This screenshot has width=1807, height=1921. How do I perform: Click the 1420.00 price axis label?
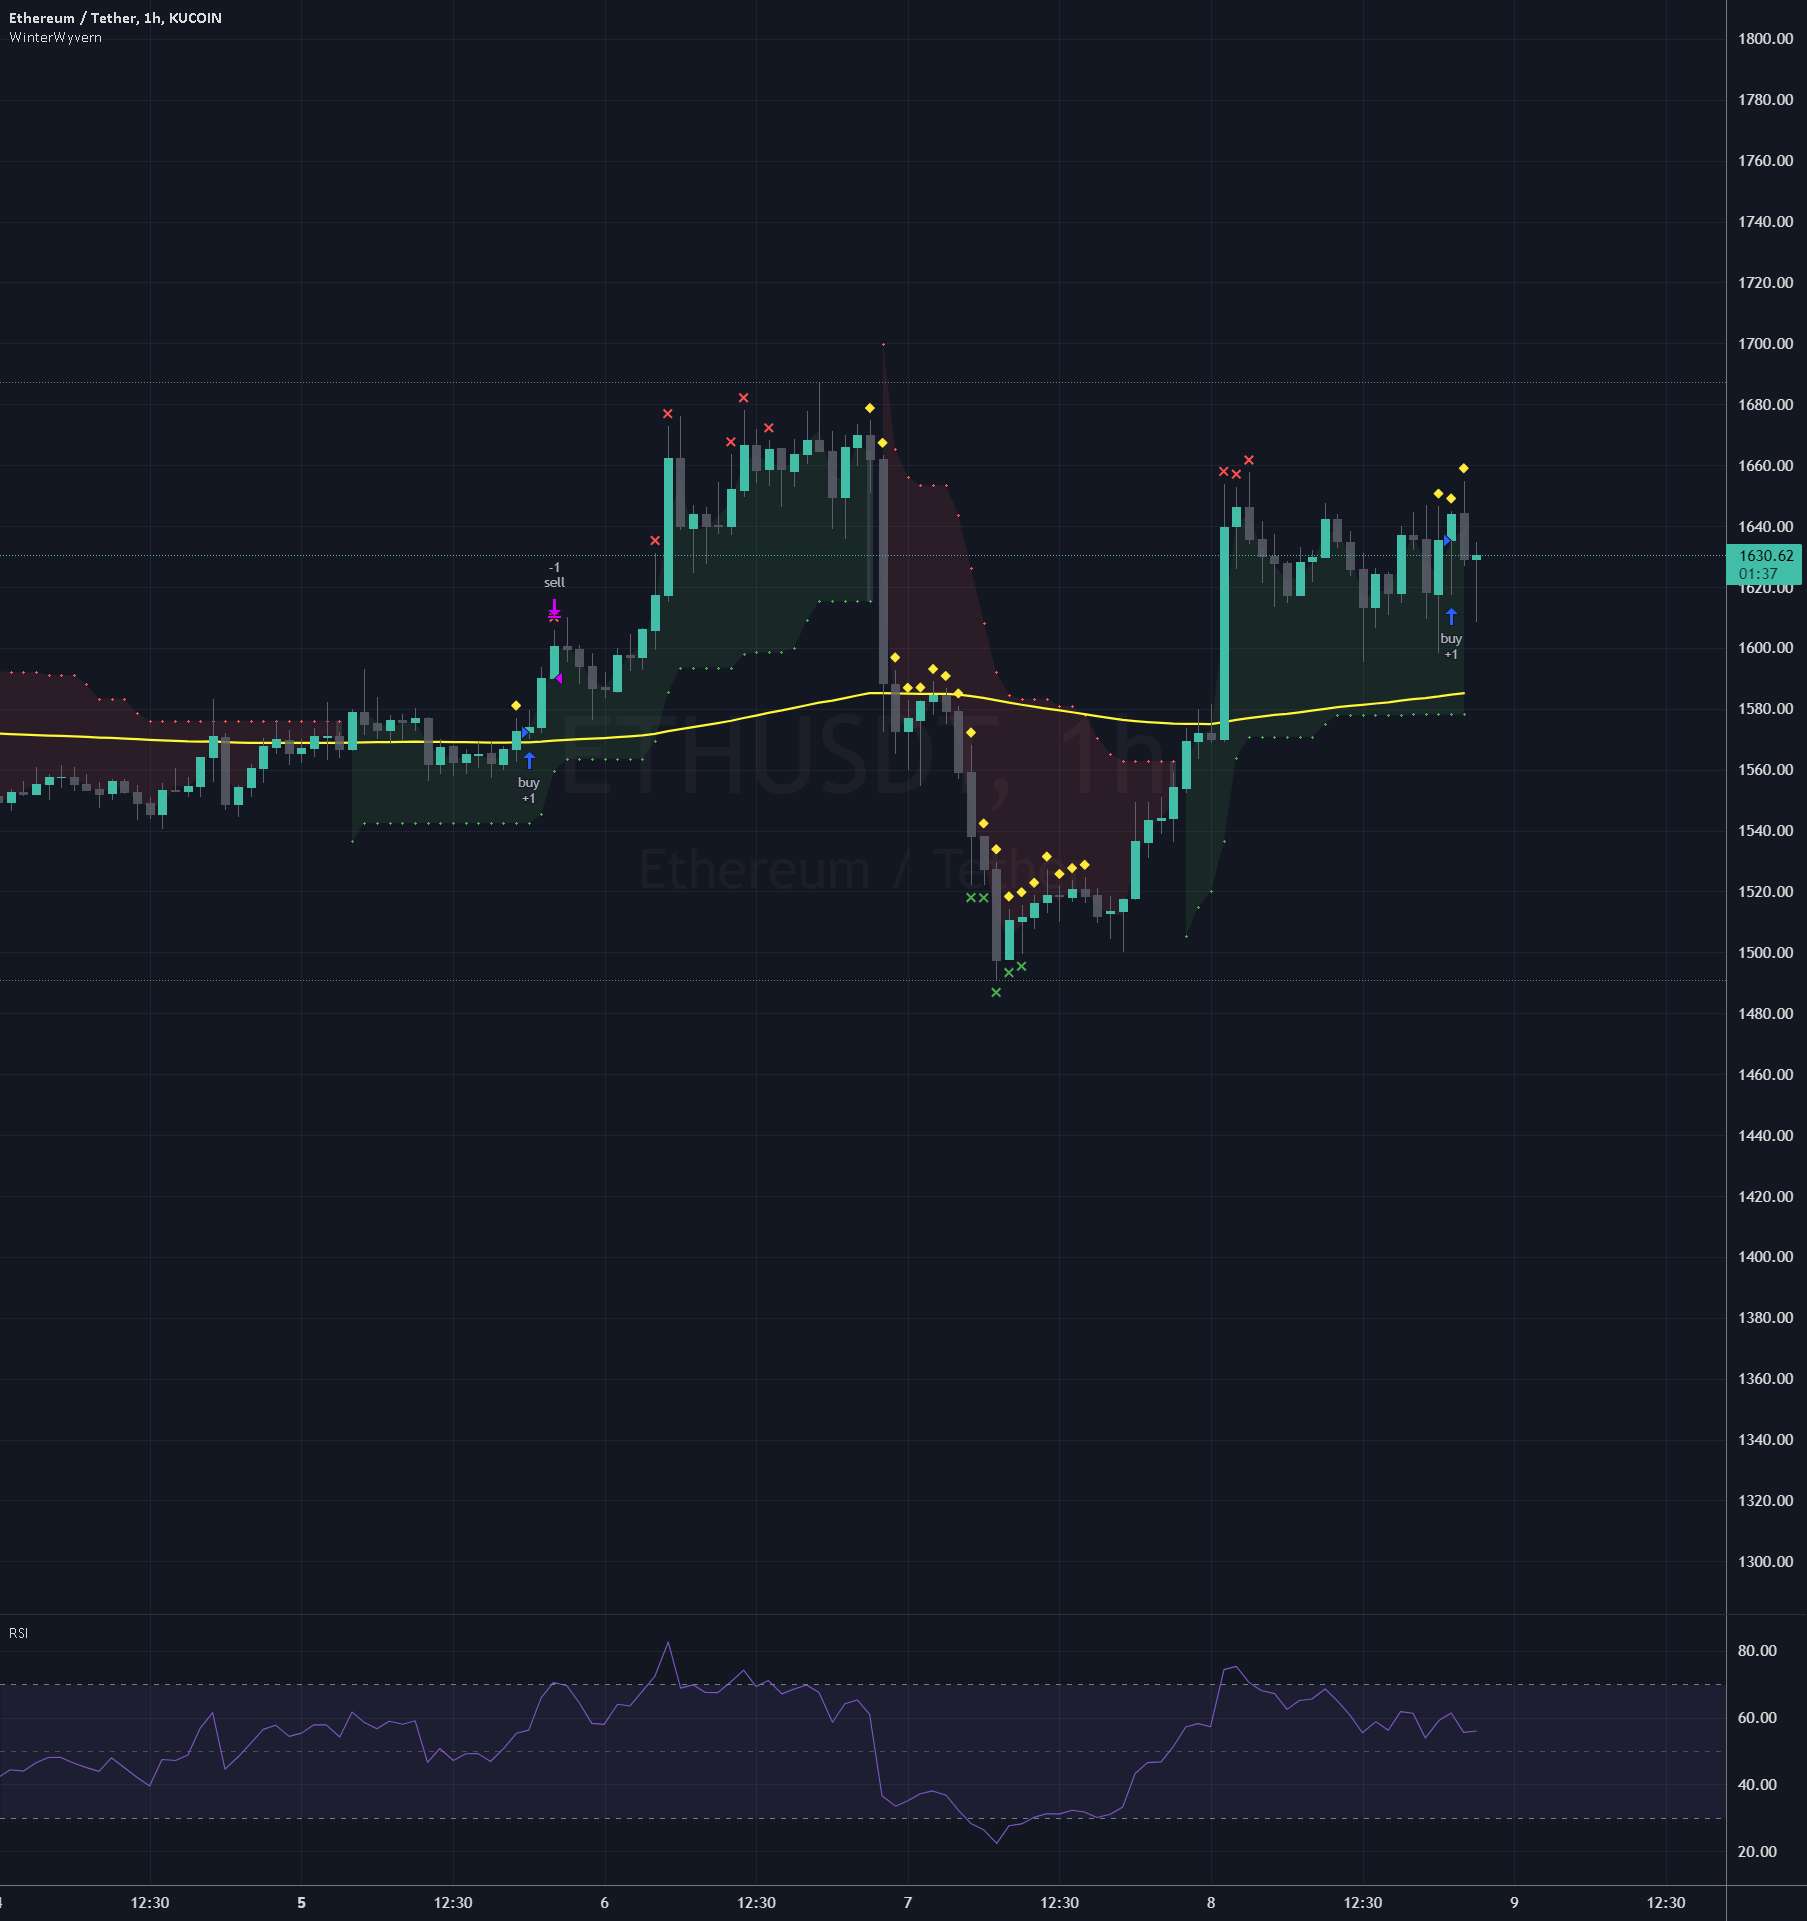(1765, 1197)
